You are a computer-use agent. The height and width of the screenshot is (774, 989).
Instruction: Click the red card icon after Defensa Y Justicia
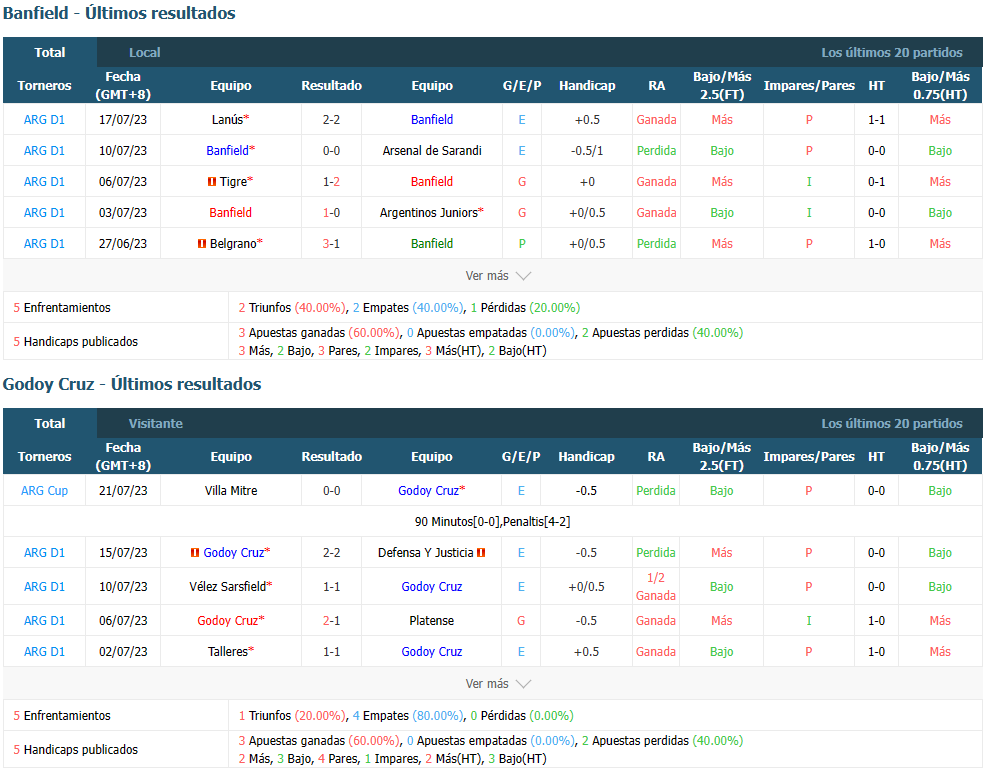click(x=481, y=553)
